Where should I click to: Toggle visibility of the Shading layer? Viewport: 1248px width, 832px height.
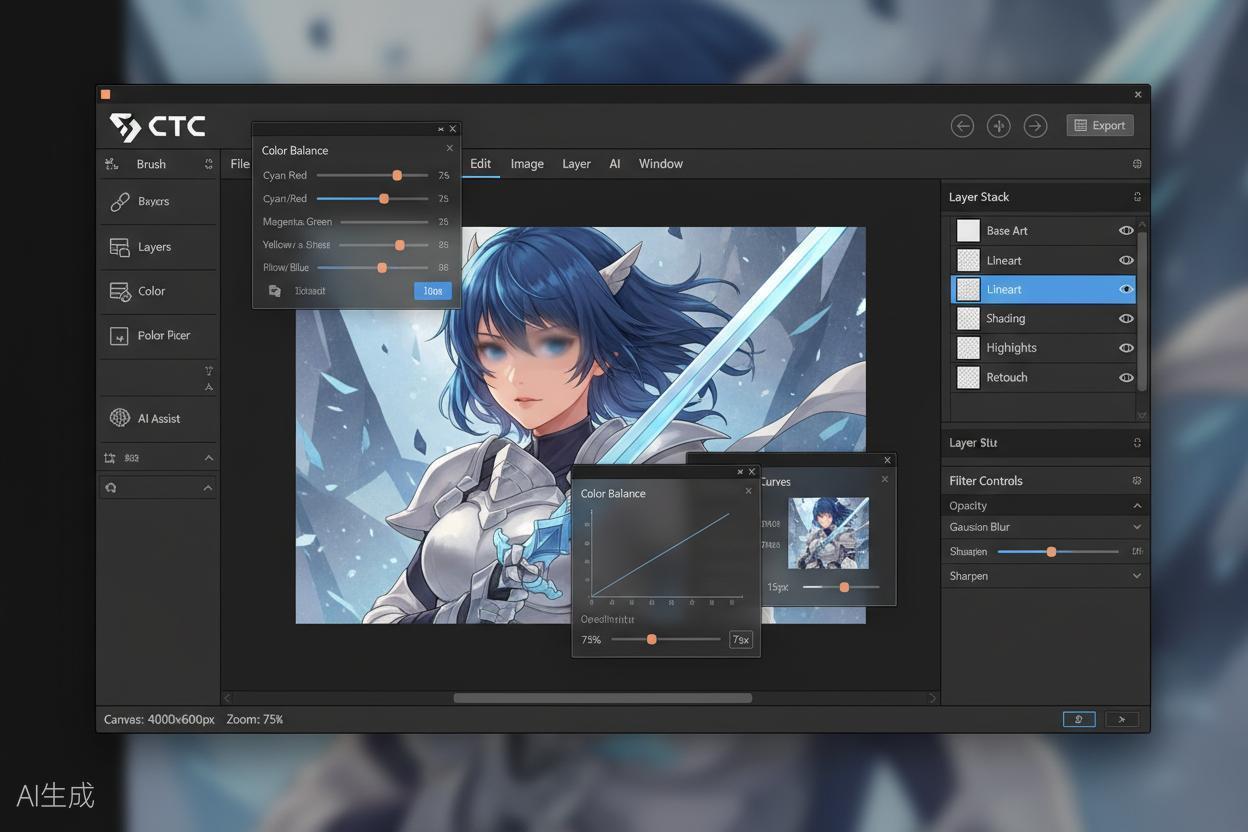click(x=1126, y=319)
